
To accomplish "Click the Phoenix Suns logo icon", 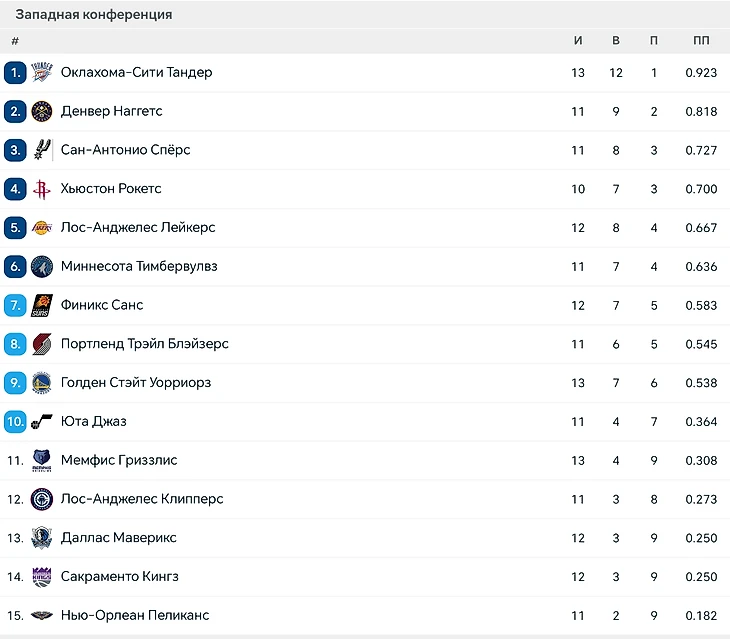I will [41, 305].
